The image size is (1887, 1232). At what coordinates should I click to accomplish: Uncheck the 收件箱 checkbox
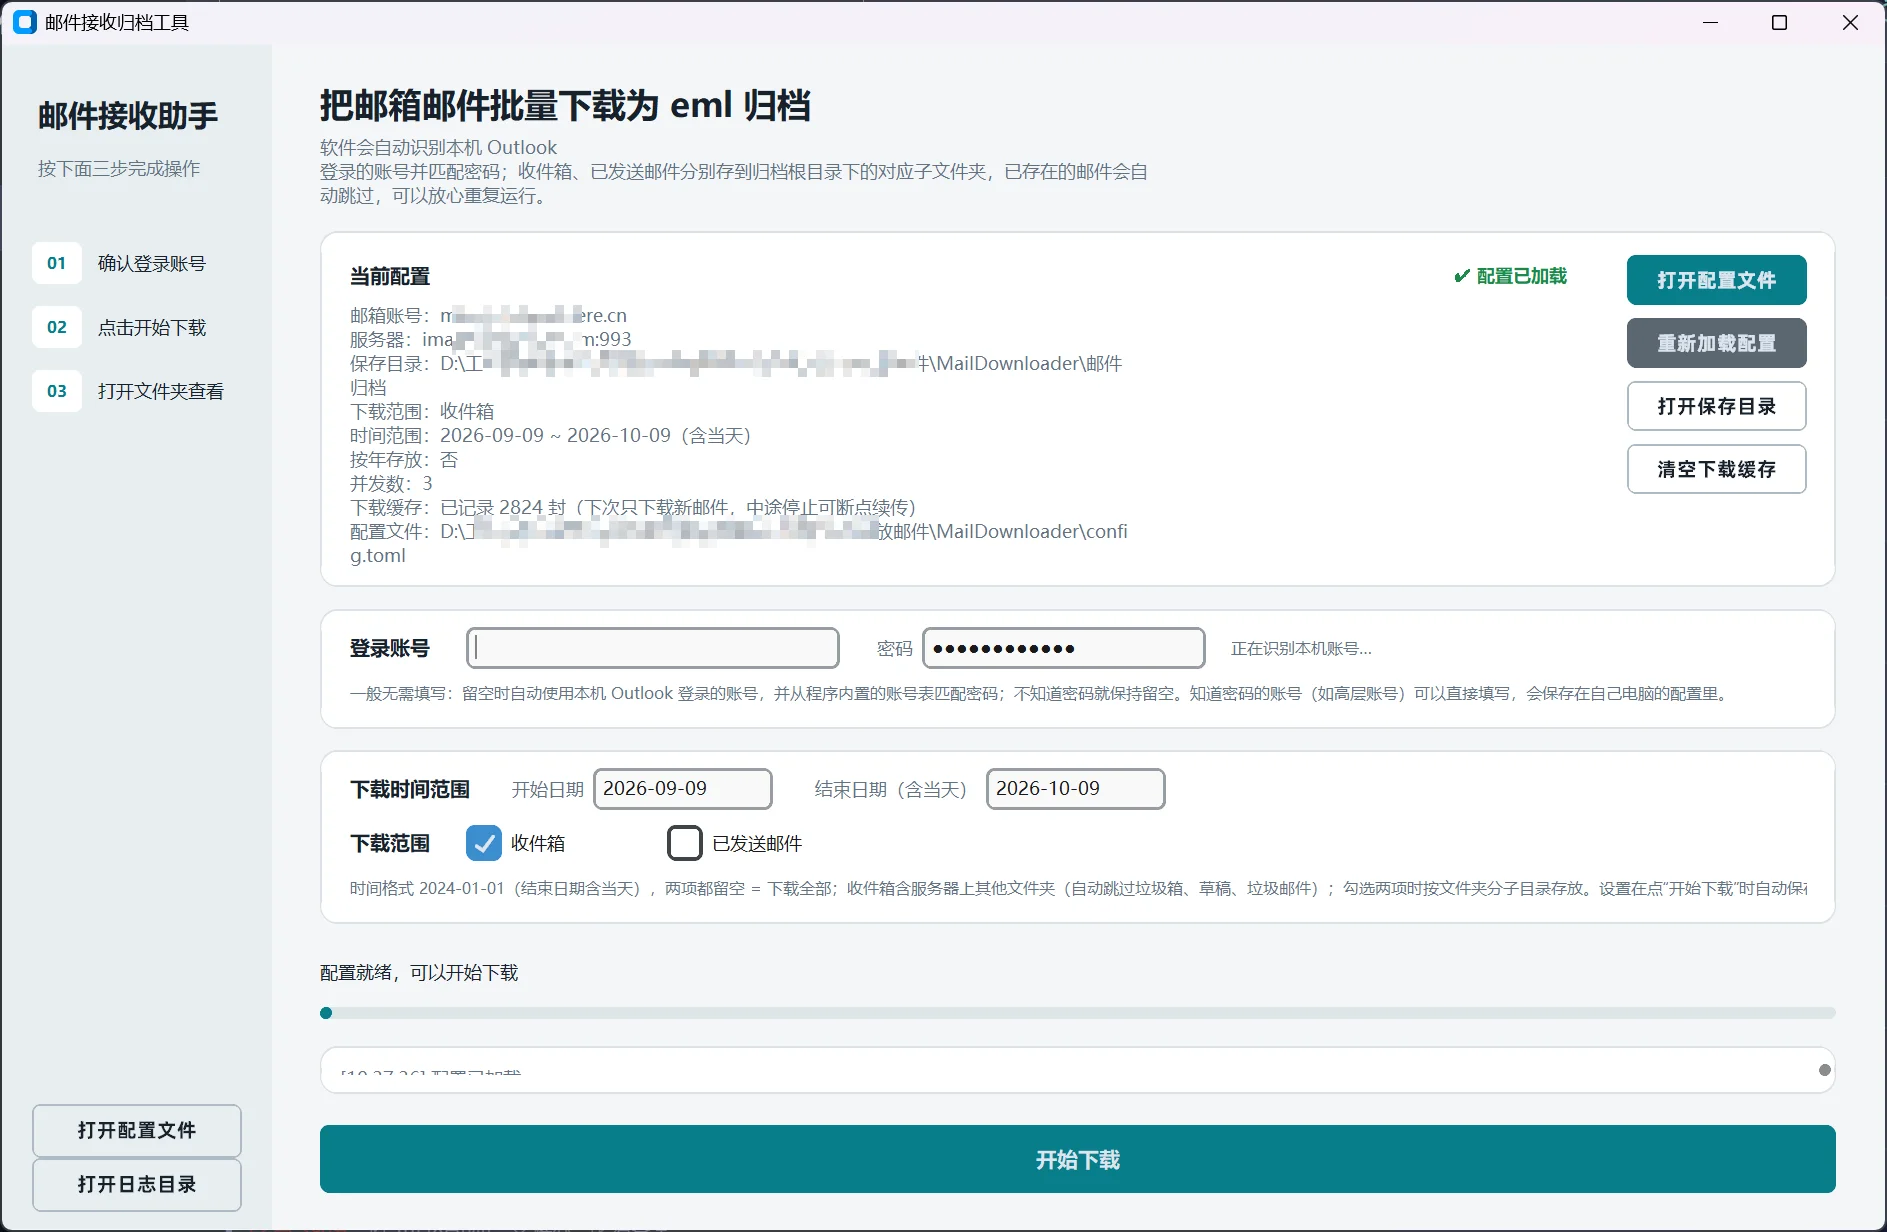click(484, 843)
